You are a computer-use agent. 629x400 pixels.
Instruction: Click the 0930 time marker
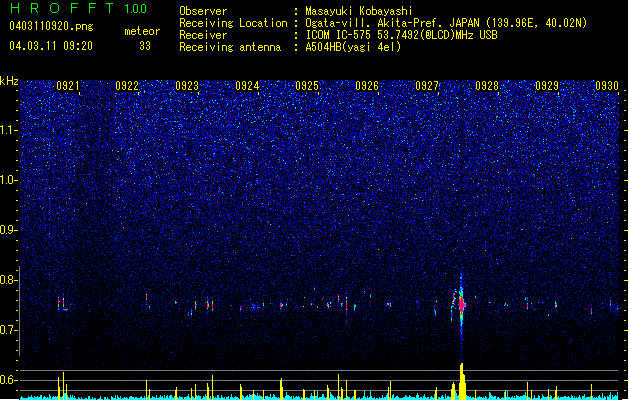tap(607, 86)
